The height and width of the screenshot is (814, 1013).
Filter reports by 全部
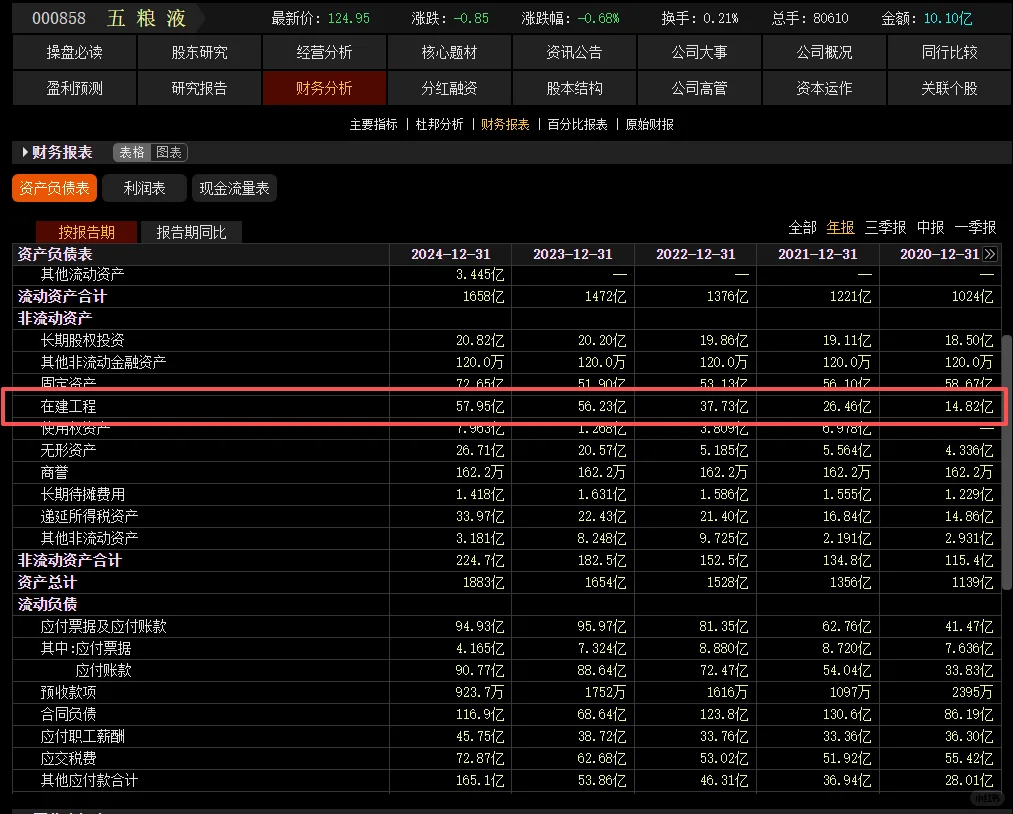click(802, 227)
